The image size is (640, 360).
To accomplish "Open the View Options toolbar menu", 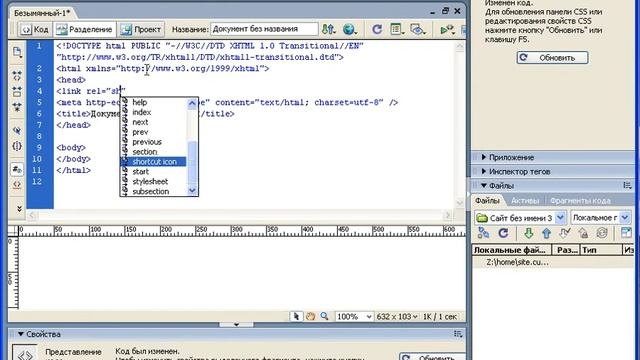I will click(x=396, y=29).
